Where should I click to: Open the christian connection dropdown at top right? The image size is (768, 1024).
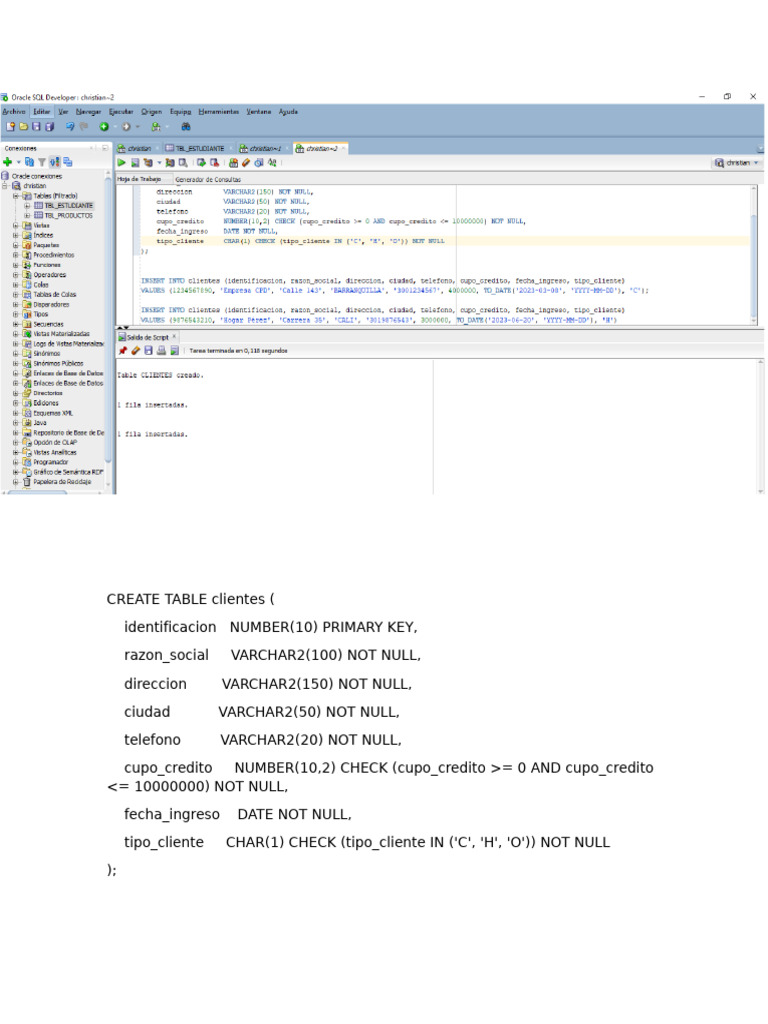point(737,163)
